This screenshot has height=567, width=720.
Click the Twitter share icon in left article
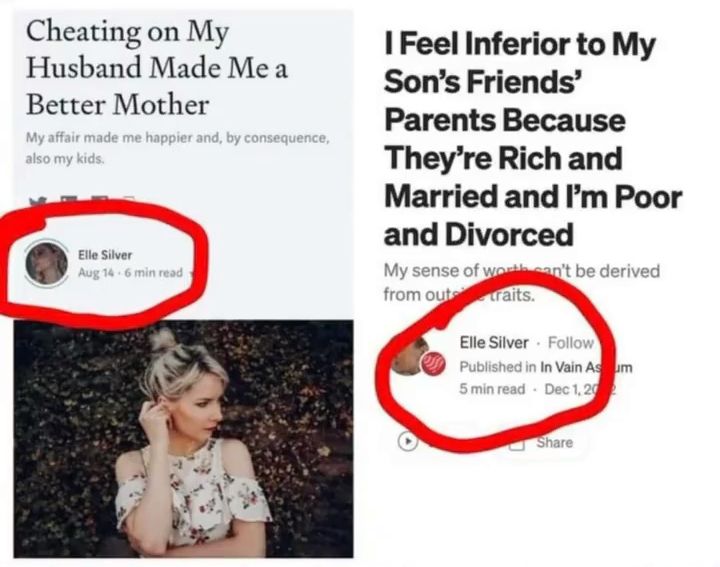point(38,202)
